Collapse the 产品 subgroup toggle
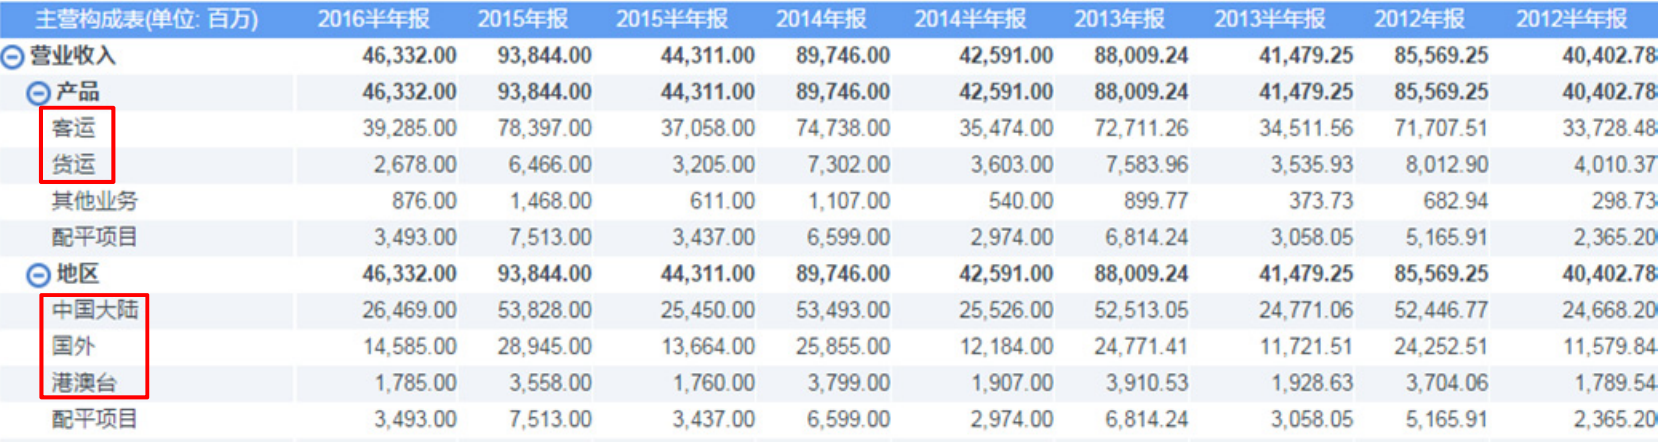 pos(38,93)
